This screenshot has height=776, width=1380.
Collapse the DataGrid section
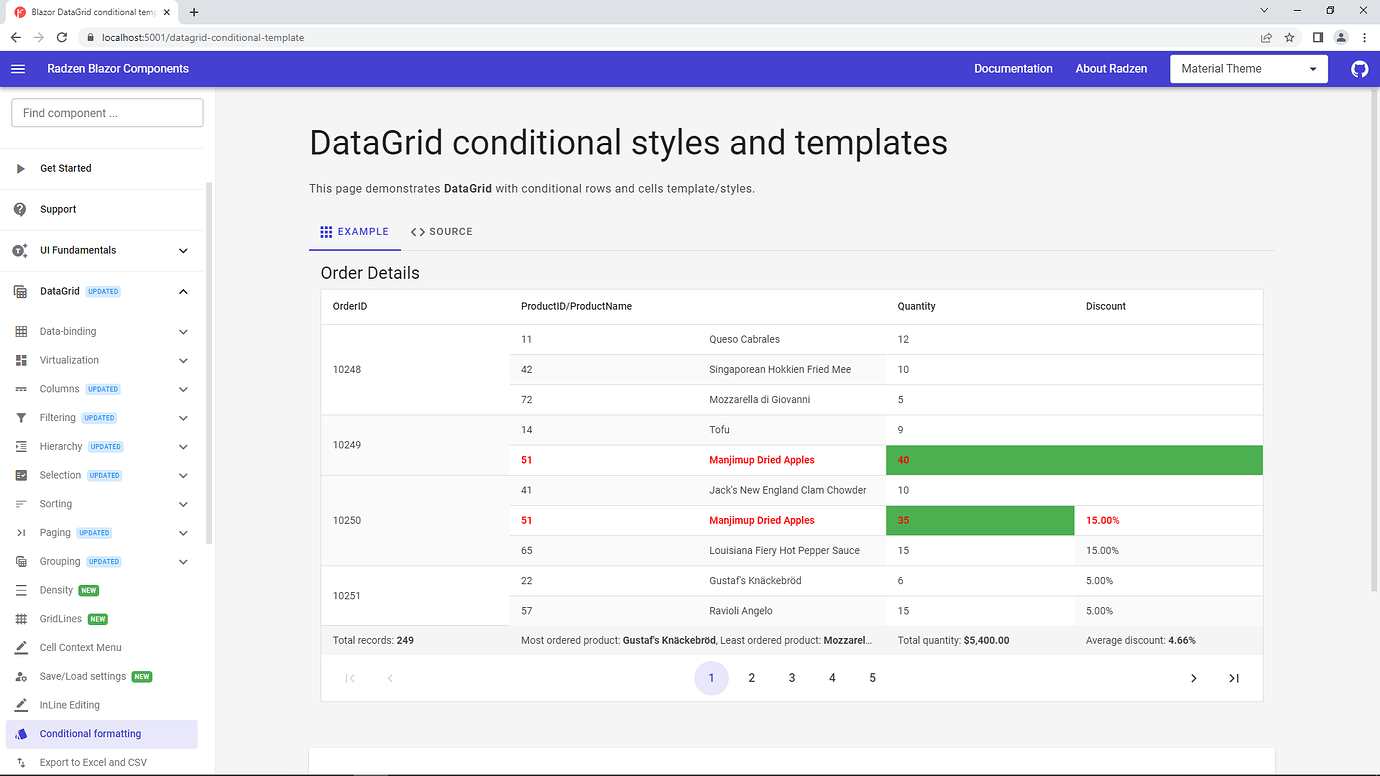(x=183, y=291)
